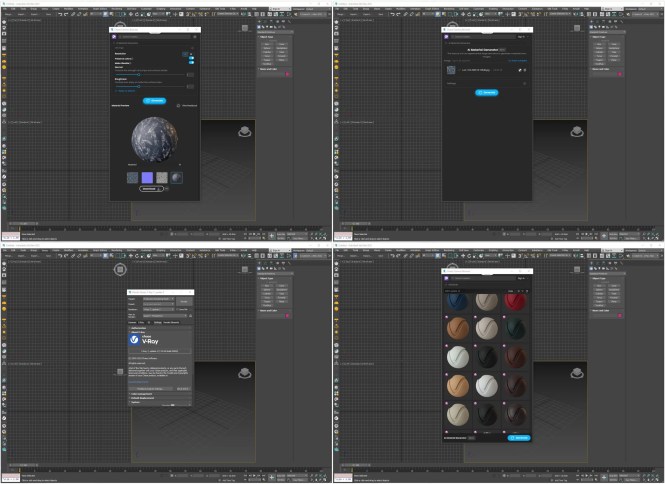This screenshot has width=665, height=484.
Task: Click the upload image link in the AI Material Generator
Action: pos(517,61)
